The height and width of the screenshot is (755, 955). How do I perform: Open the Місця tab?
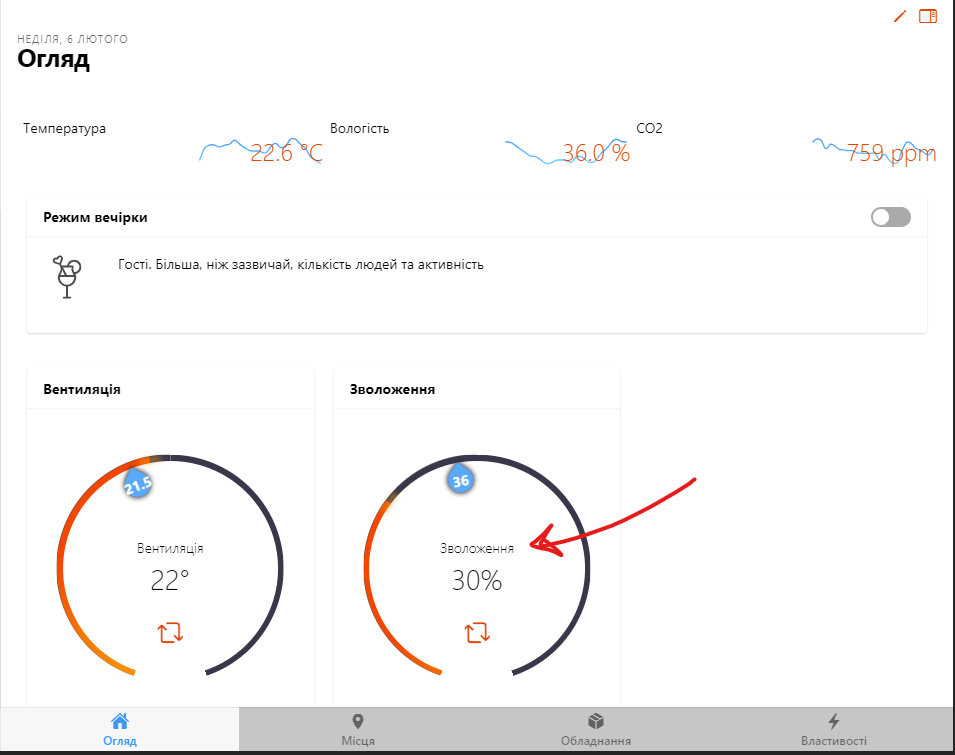pos(358,729)
